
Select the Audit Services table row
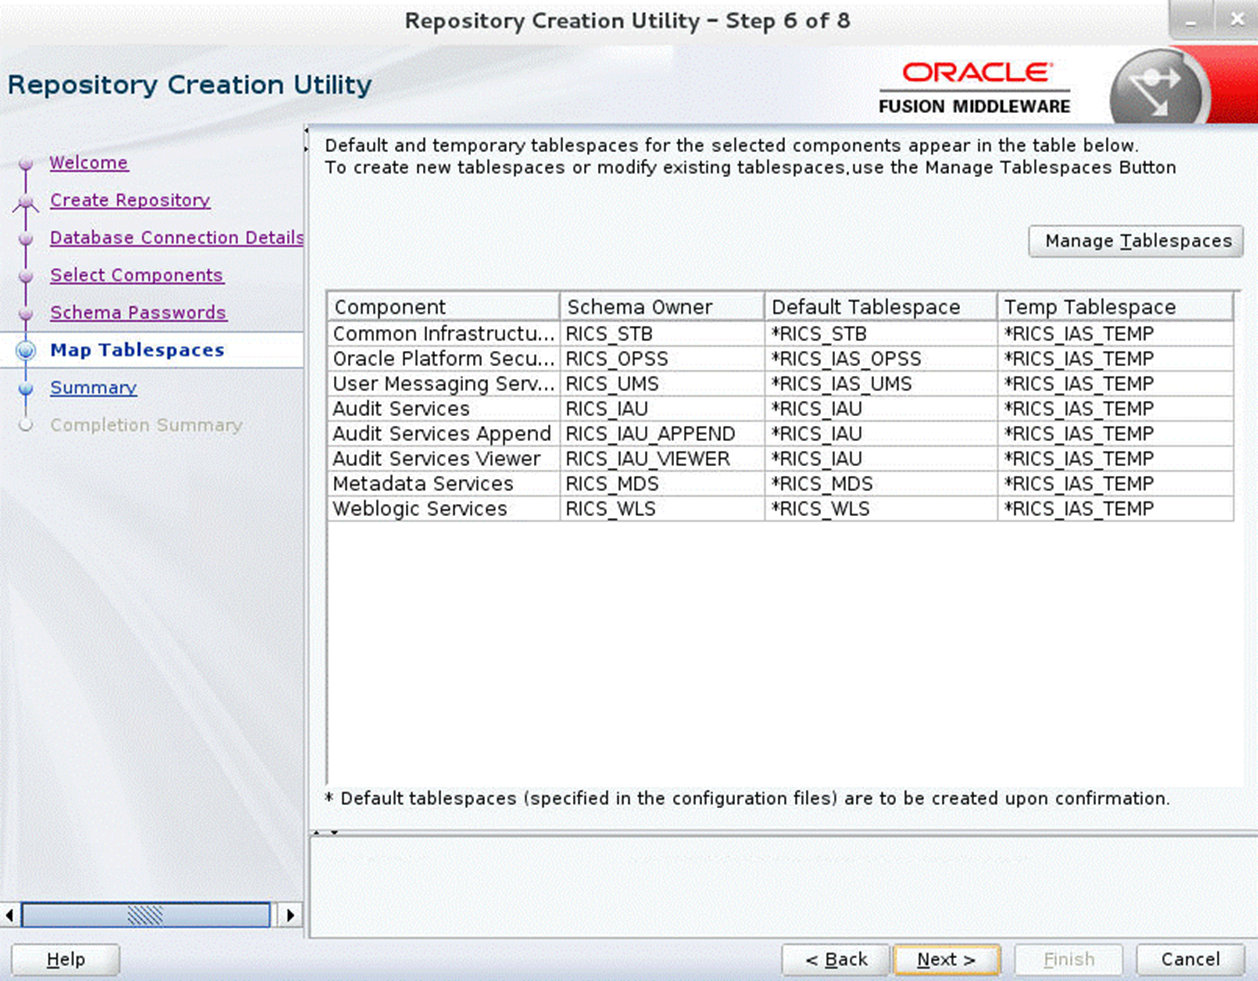pos(600,408)
